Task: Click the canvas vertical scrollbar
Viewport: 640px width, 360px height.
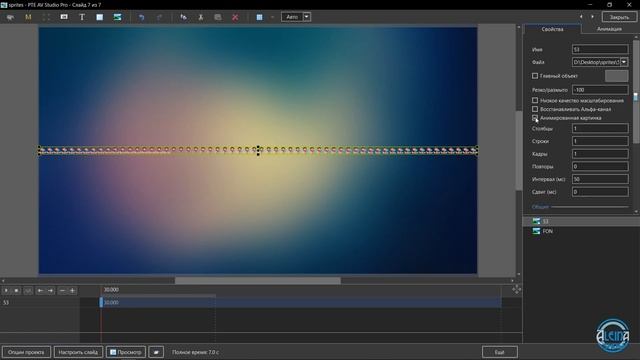Action: point(519,150)
